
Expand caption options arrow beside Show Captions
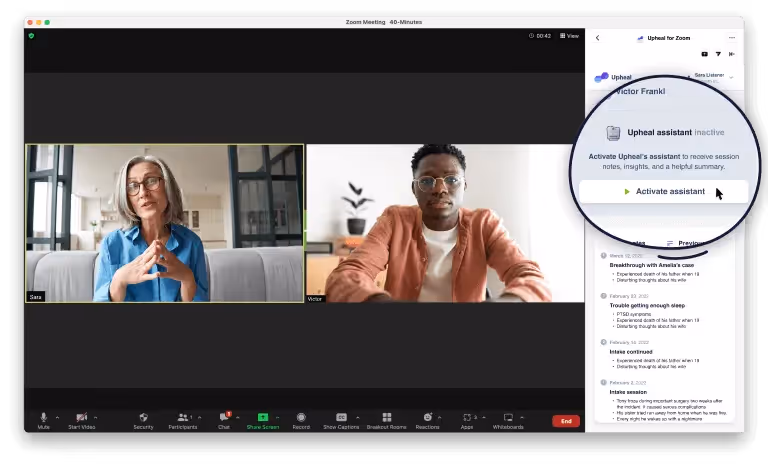tap(358, 417)
